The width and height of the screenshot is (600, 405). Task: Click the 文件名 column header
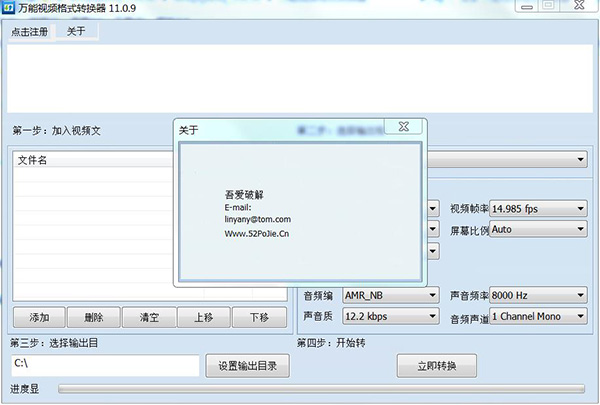[x=90, y=160]
